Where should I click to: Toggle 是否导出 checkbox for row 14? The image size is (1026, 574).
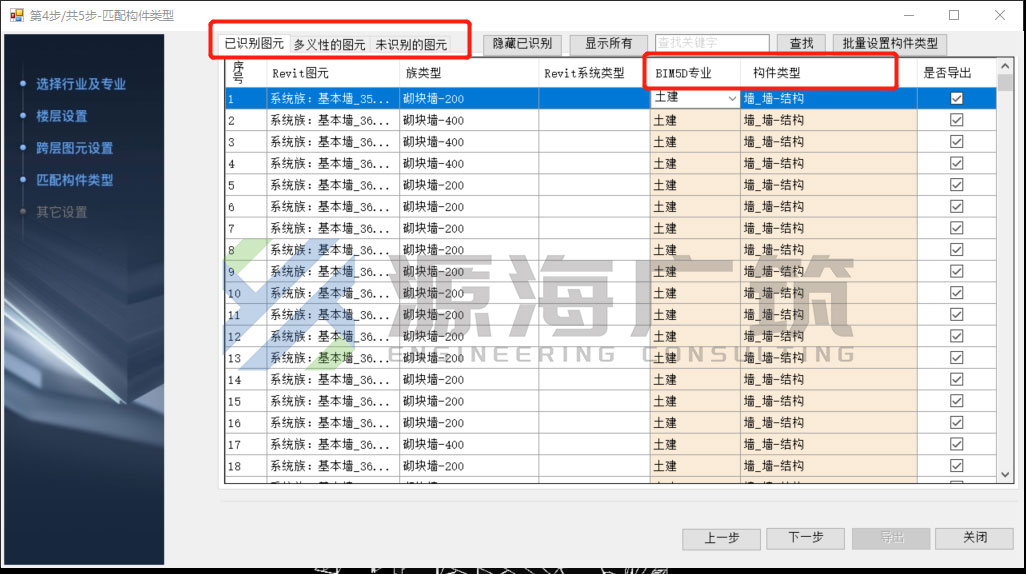coord(957,380)
